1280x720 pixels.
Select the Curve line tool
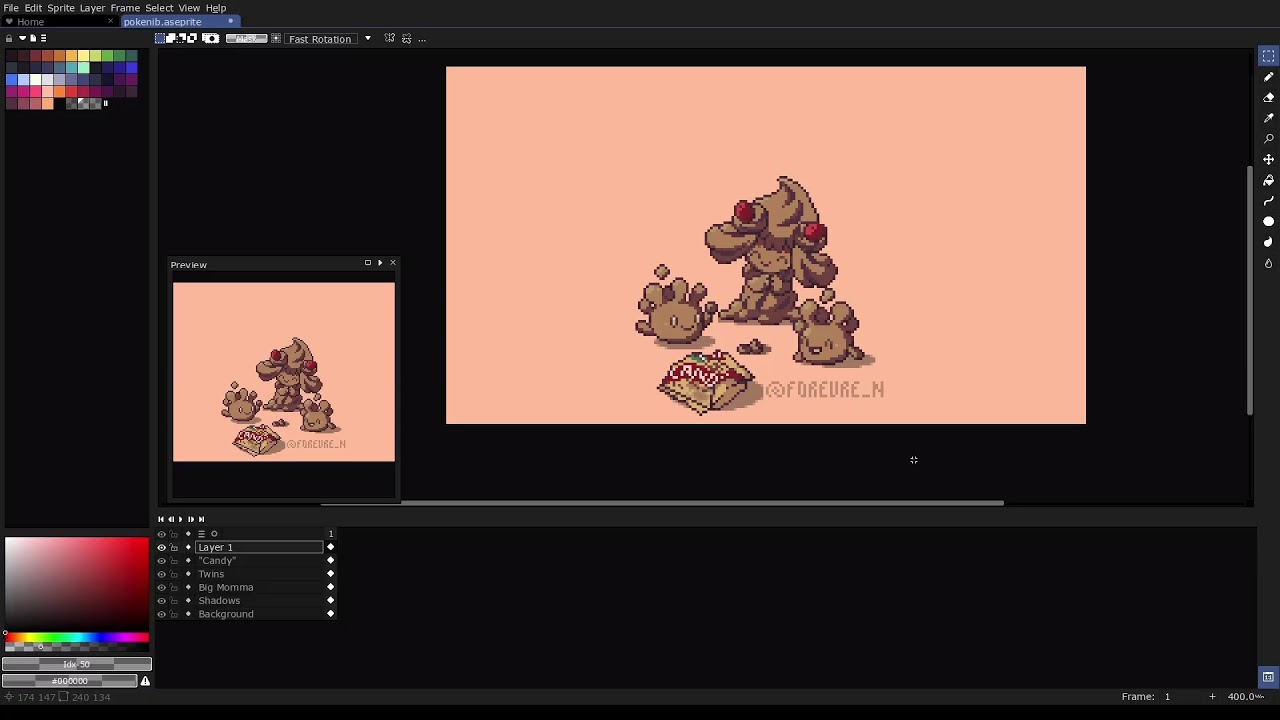click(1268, 201)
